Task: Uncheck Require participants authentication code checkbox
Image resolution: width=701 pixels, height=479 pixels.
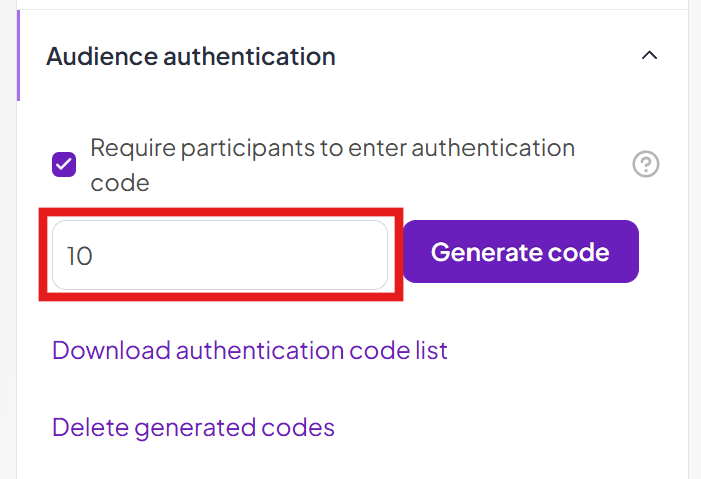Action: [x=64, y=165]
